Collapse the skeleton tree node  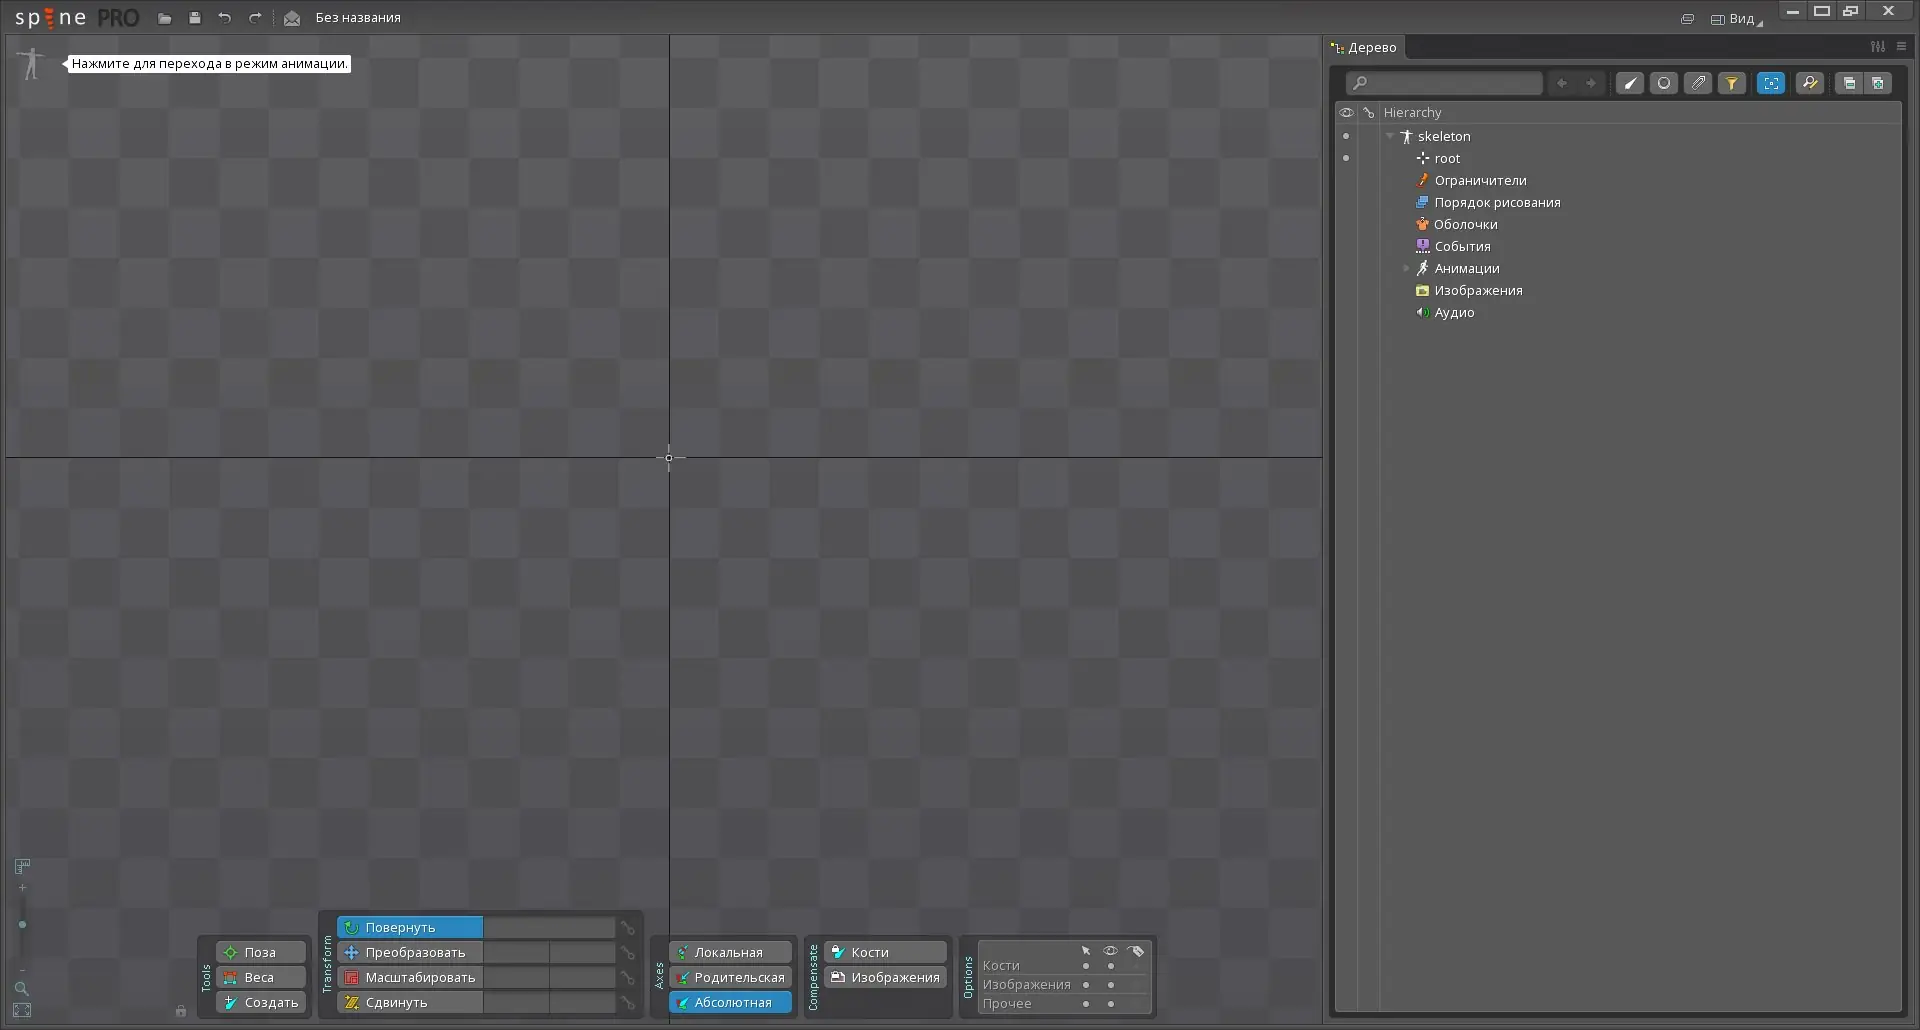[1390, 136]
